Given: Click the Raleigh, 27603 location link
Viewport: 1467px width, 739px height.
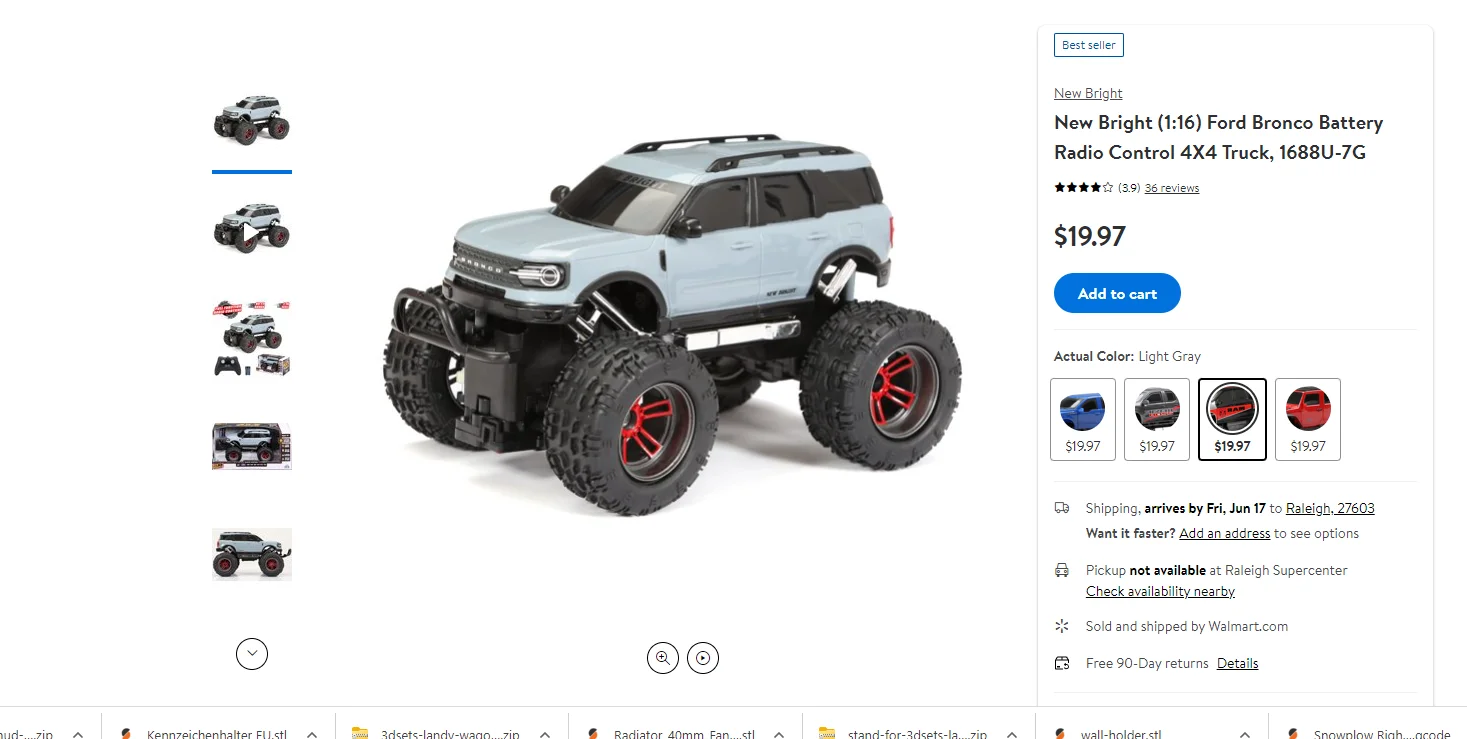Looking at the screenshot, I should pos(1330,508).
